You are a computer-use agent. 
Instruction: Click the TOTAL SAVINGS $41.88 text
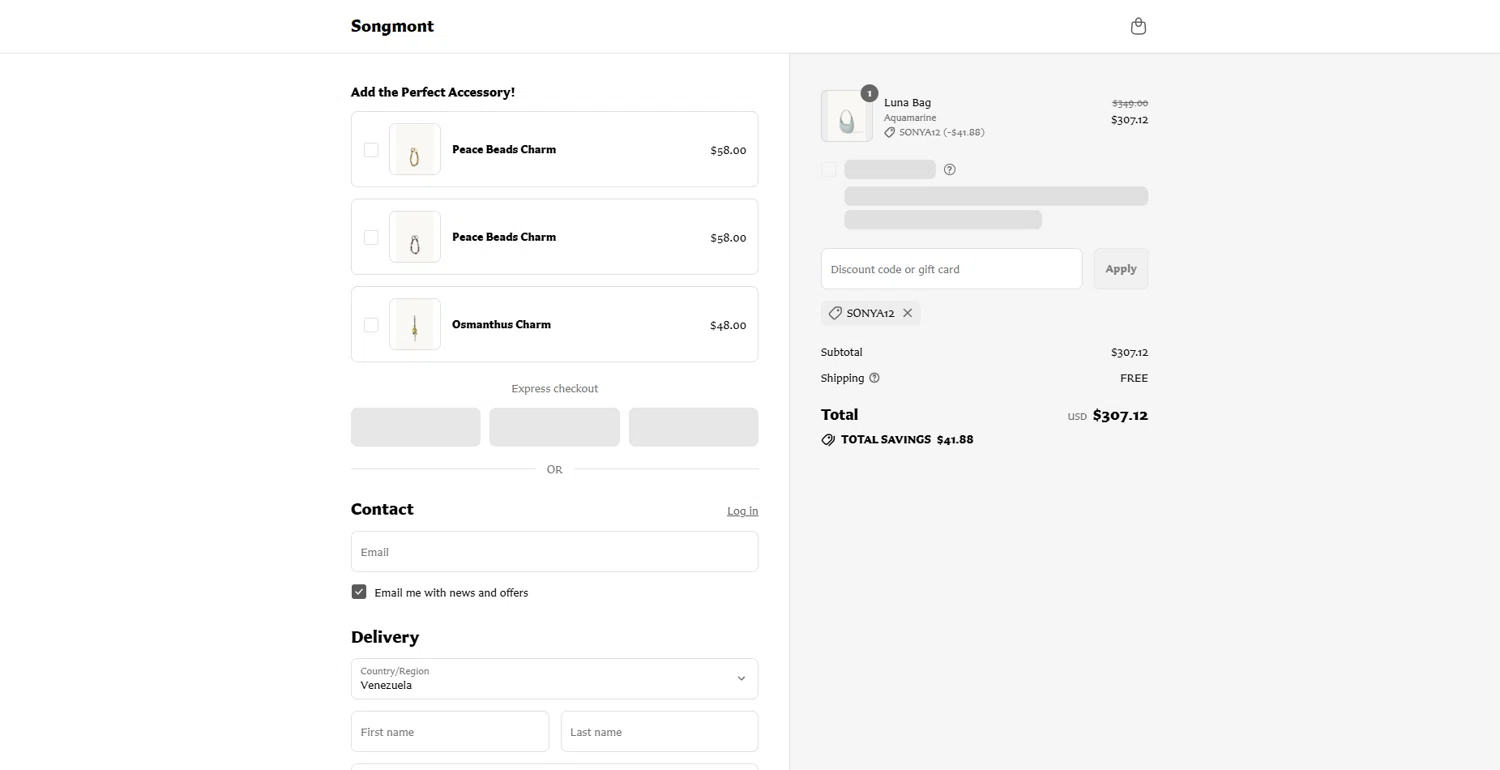pyautogui.click(x=907, y=440)
